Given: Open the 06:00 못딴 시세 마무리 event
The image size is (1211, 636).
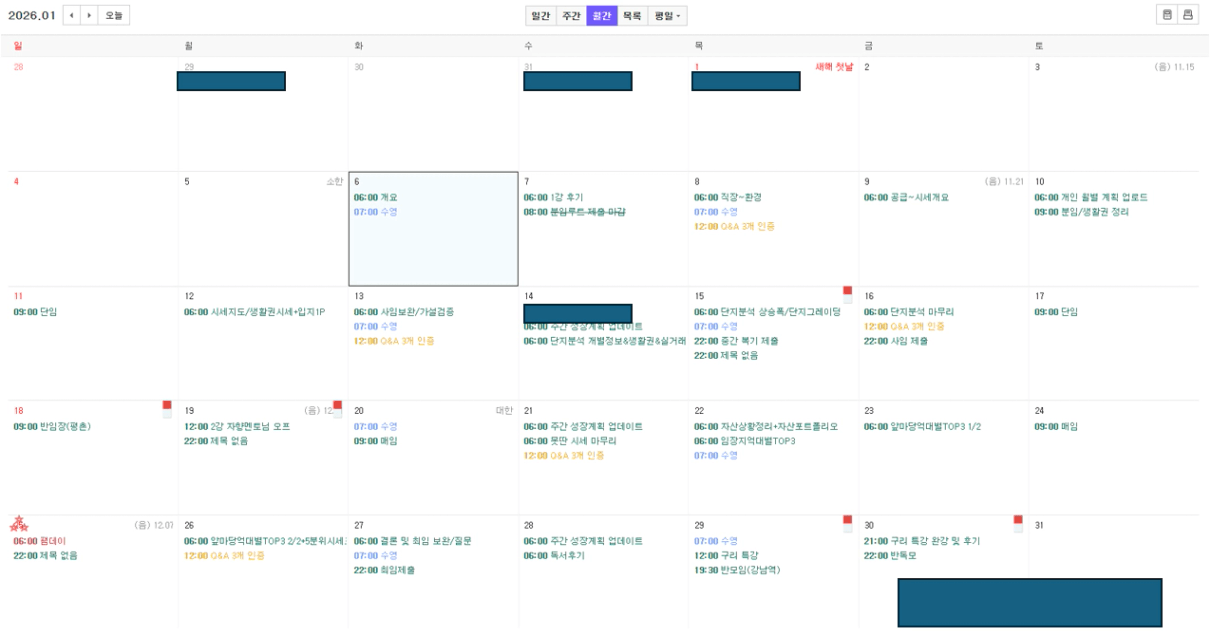Looking at the screenshot, I should click(x=570, y=441).
